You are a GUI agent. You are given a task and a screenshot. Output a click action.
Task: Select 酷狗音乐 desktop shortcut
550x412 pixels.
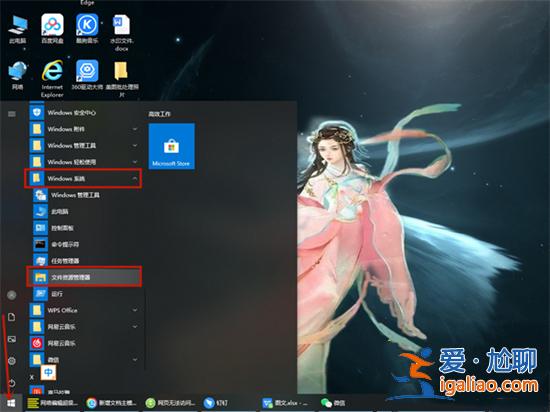tap(87, 29)
